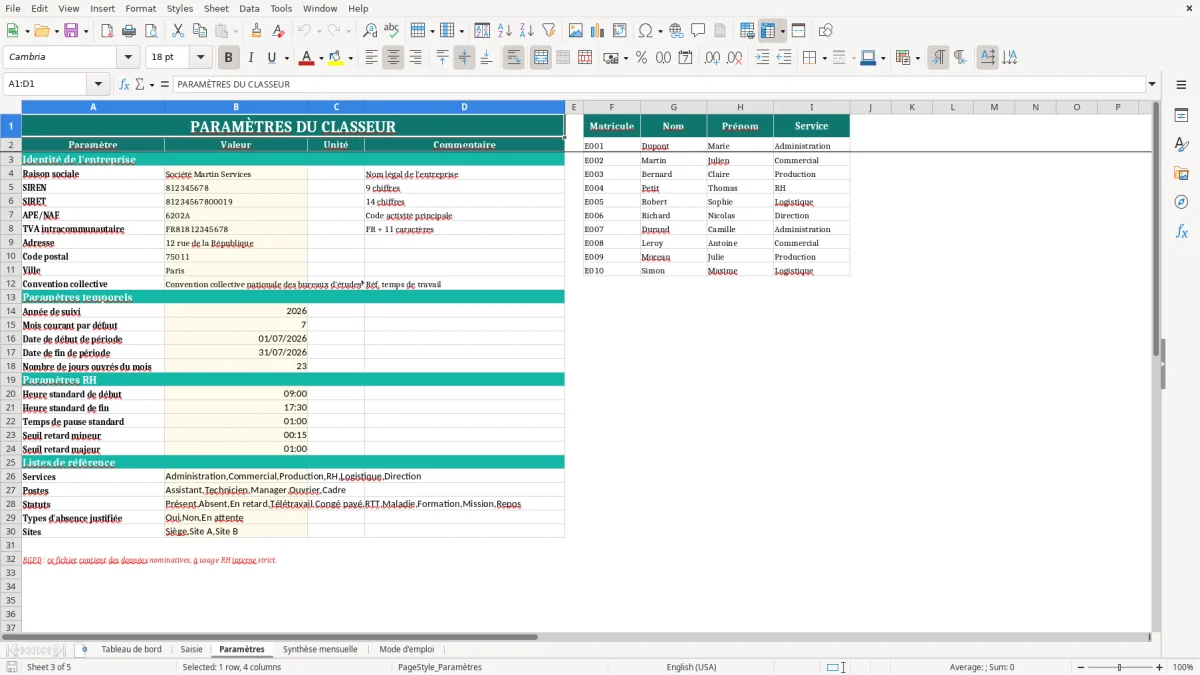Image resolution: width=1200 pixels, height=675 pixels.
Task: Open the sidebar Properties panel
Action: point(1181,116)
